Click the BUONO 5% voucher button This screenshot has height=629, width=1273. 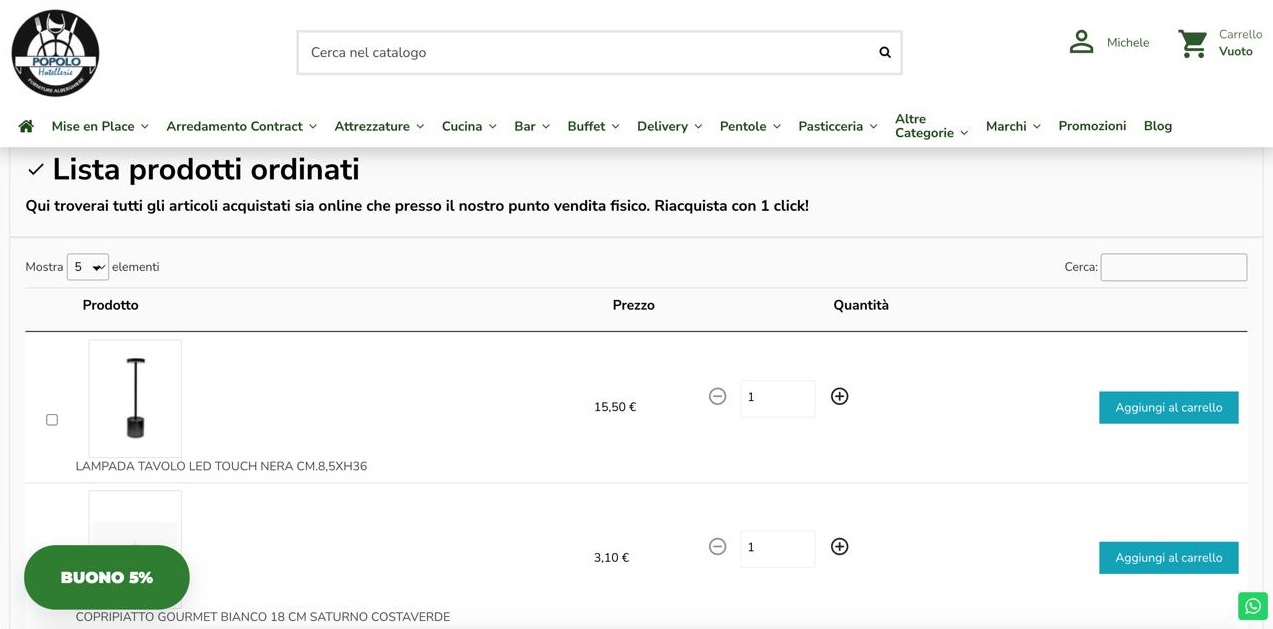pyautogui.click(x=107, y=578)
